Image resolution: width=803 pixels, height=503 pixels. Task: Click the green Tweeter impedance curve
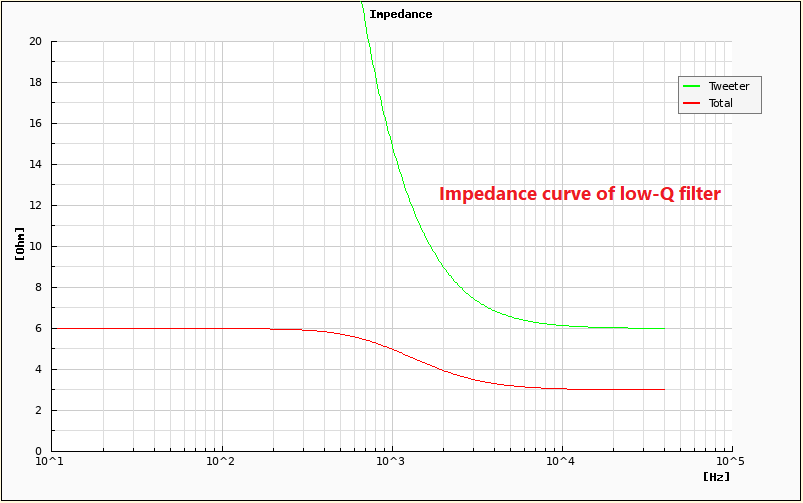pos(443,267)
